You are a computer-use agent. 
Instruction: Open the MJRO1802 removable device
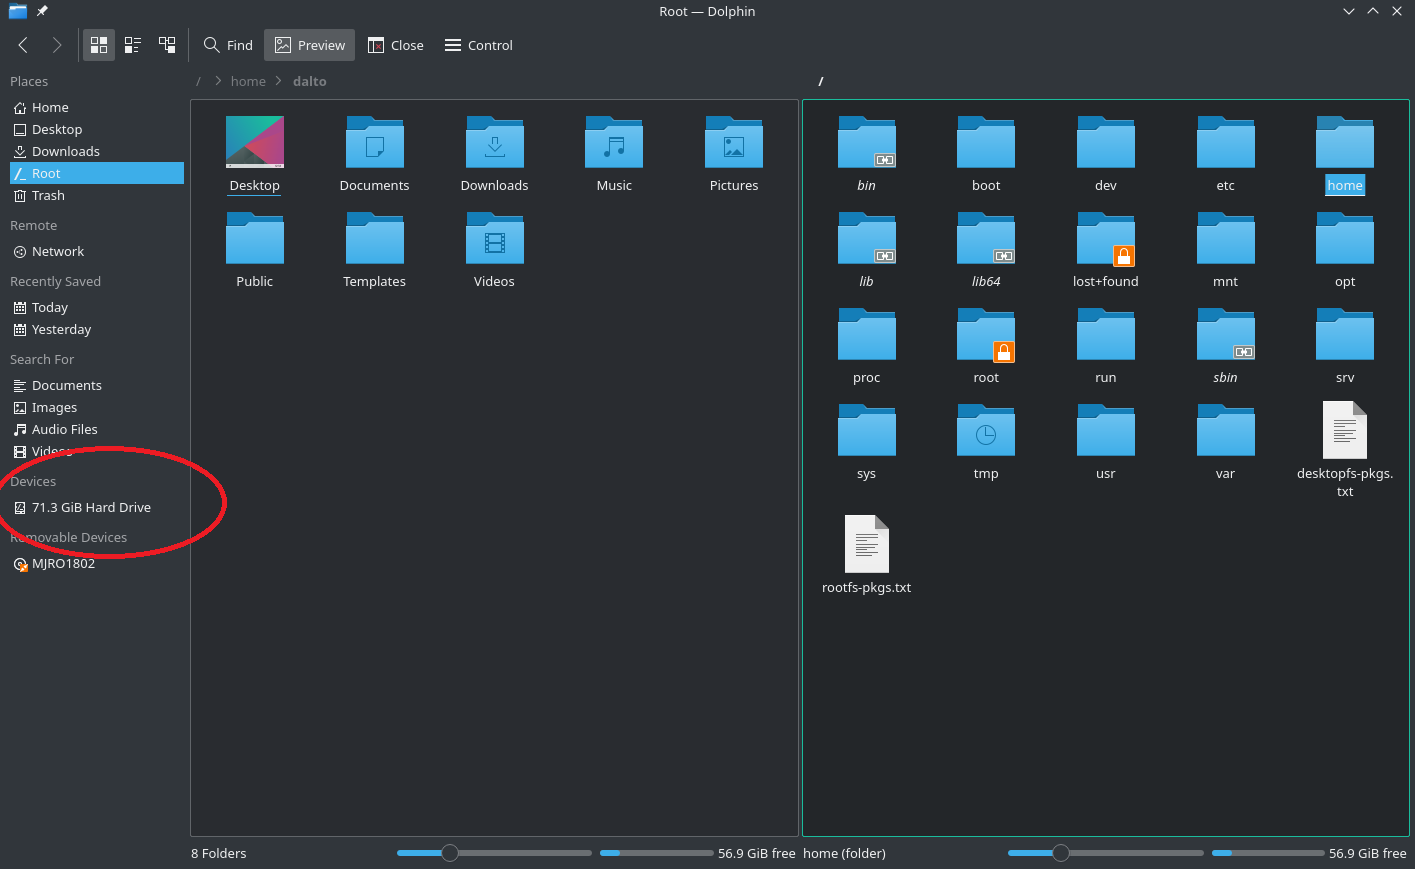point(97,563)
